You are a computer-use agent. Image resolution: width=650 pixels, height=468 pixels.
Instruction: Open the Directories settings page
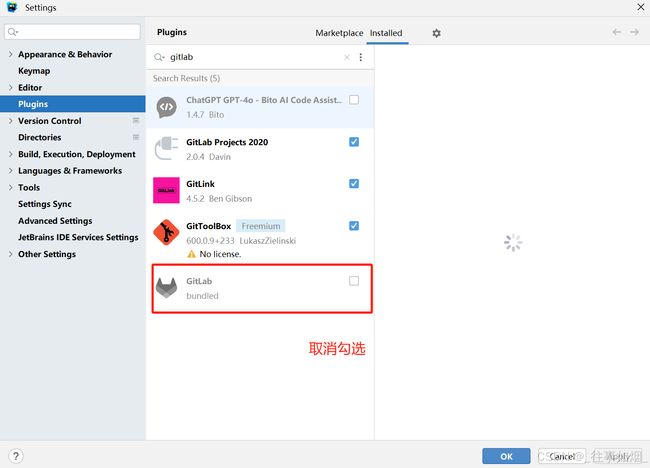tap(39, 137)
